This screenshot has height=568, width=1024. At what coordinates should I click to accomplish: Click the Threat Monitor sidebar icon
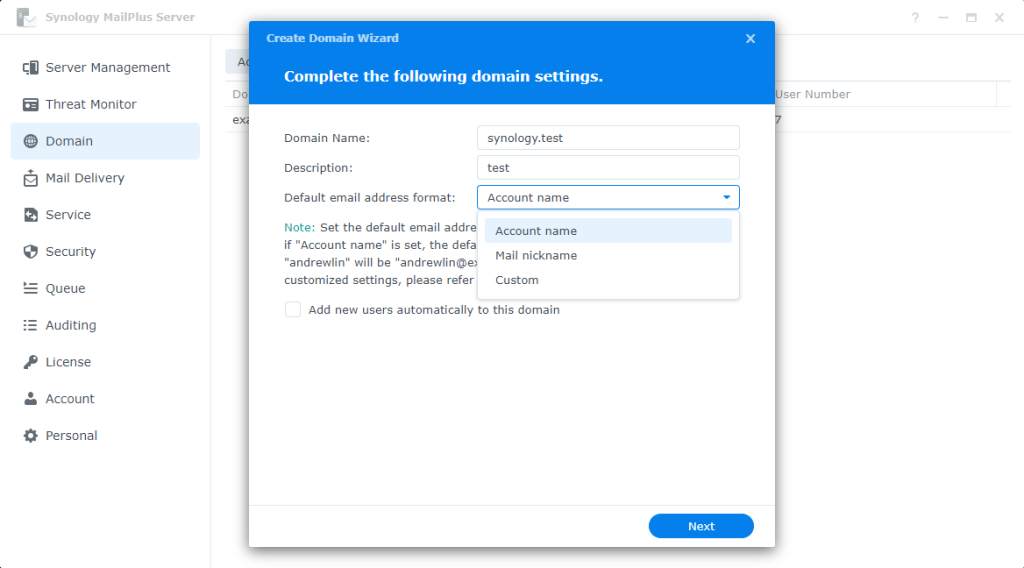click(x=30, y=104)
